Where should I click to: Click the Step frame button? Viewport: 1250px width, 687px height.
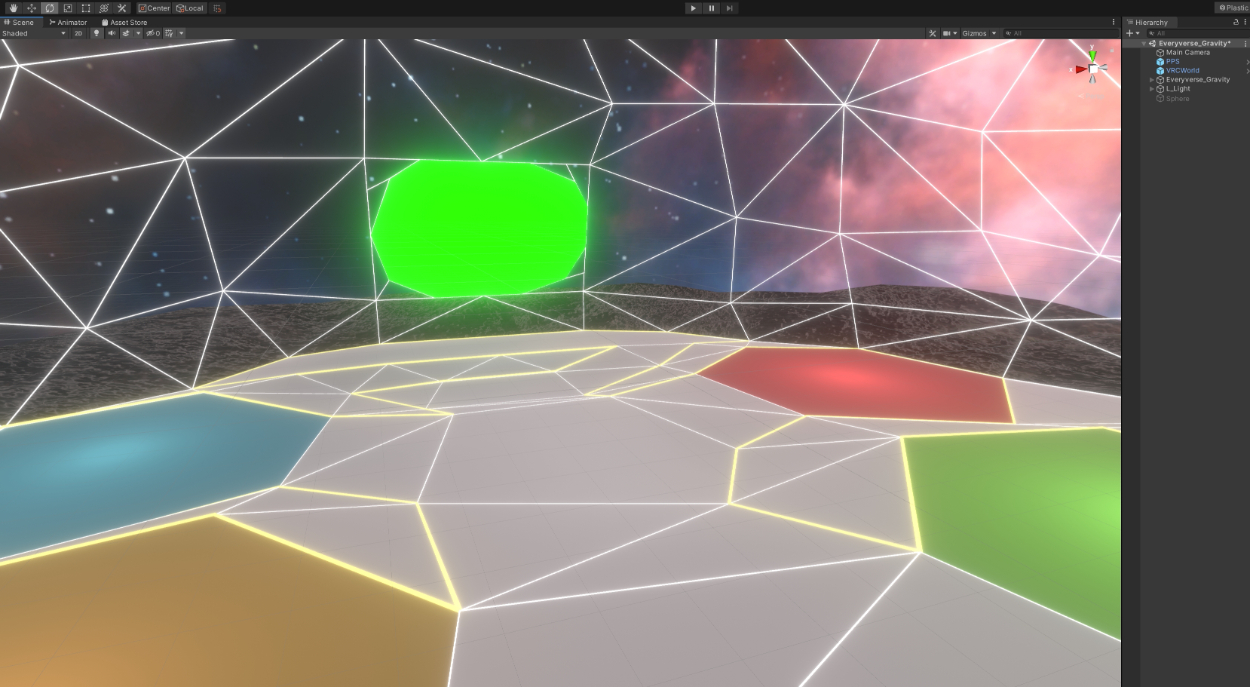730,8
